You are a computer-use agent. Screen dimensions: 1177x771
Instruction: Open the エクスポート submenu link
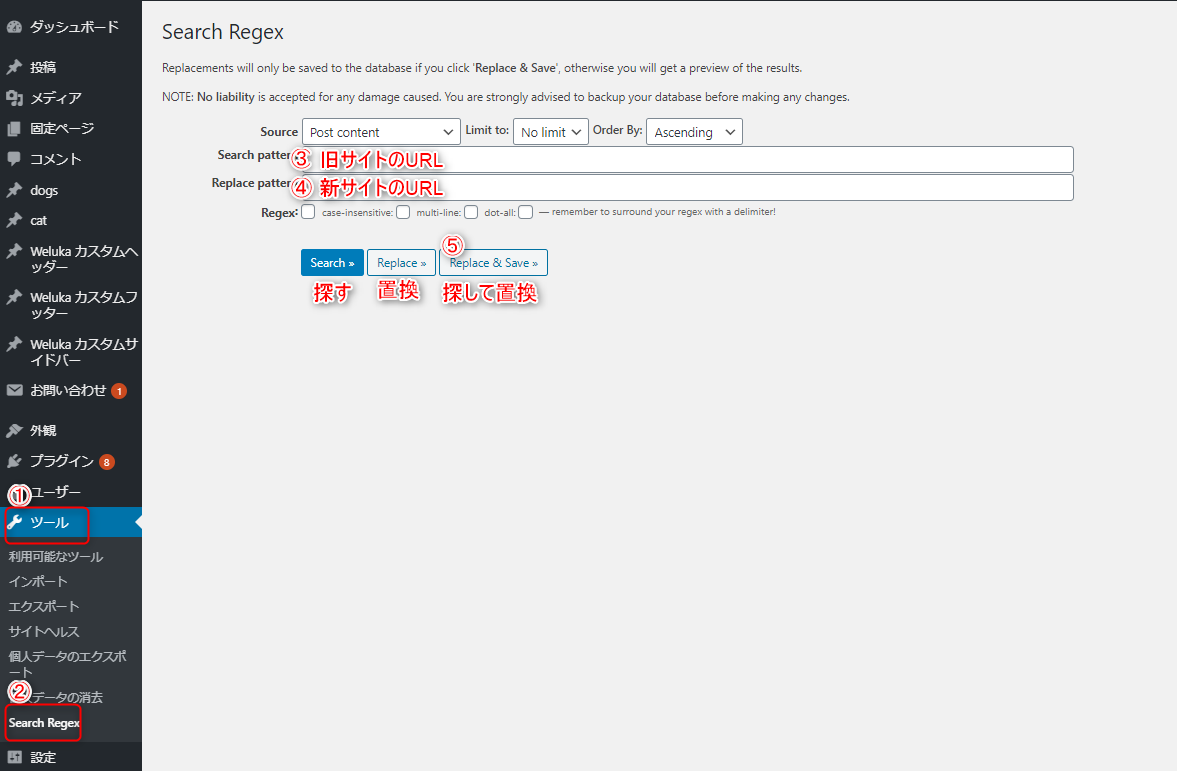coord(44,606)
